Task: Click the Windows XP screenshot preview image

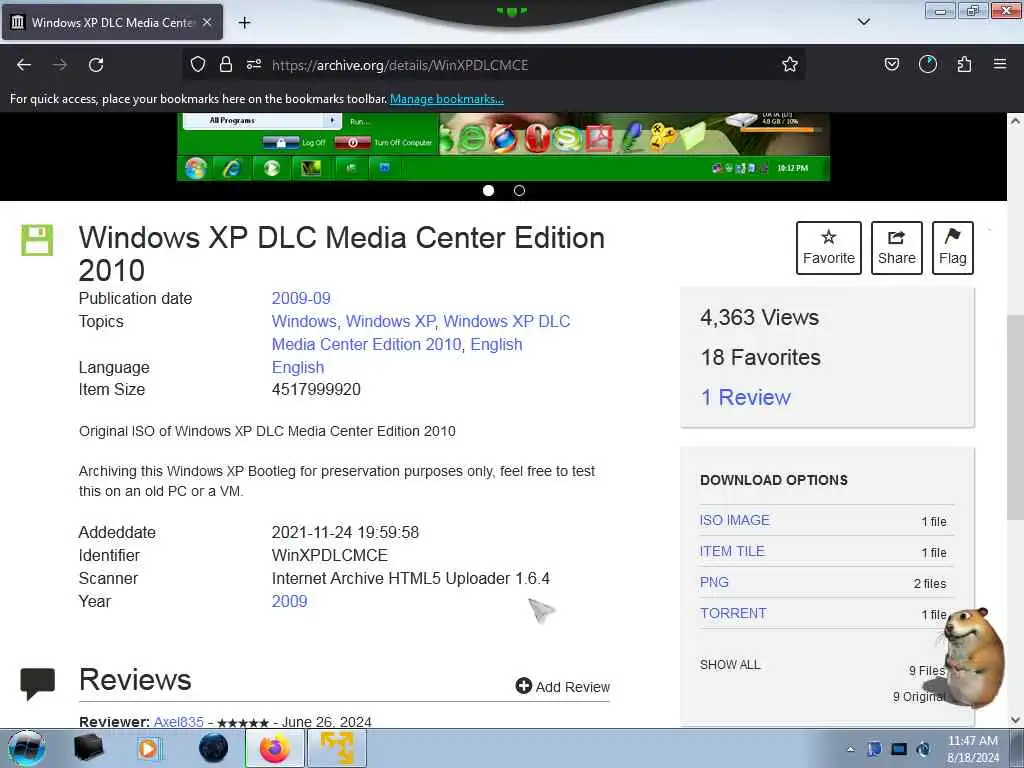Action: [503, 147]
